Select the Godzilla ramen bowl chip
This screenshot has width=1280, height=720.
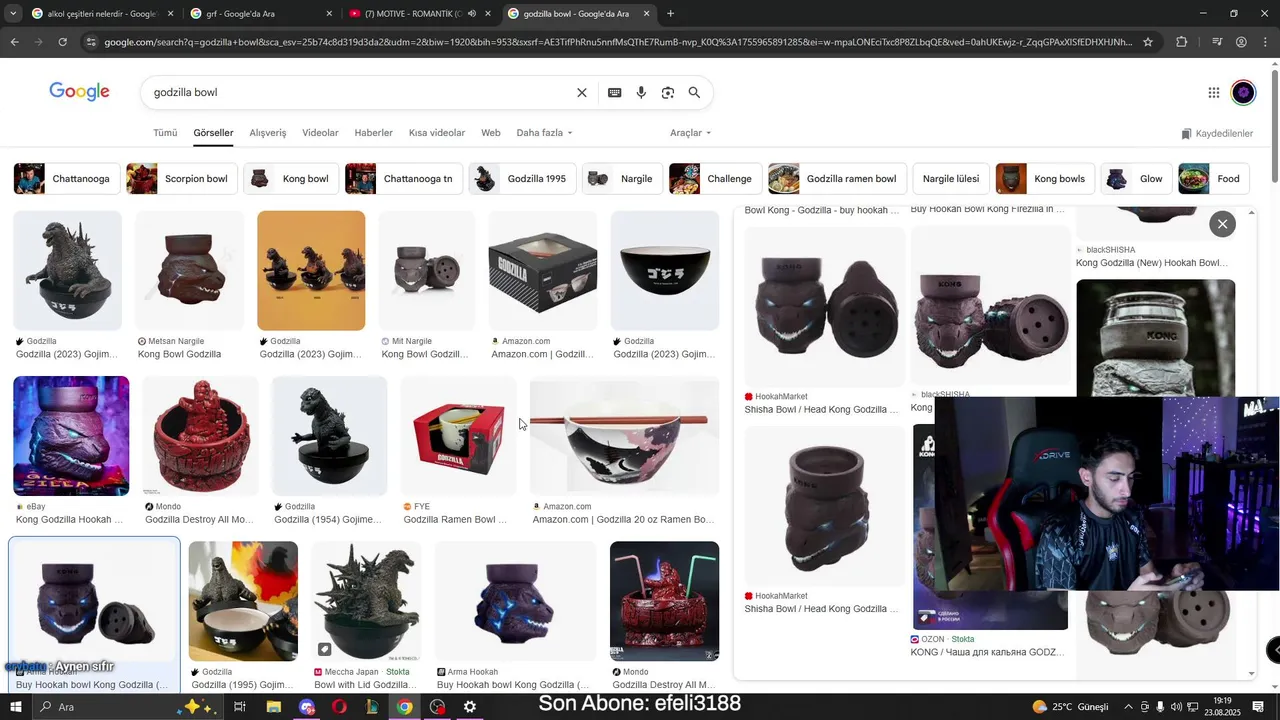(x=838, y=179)
